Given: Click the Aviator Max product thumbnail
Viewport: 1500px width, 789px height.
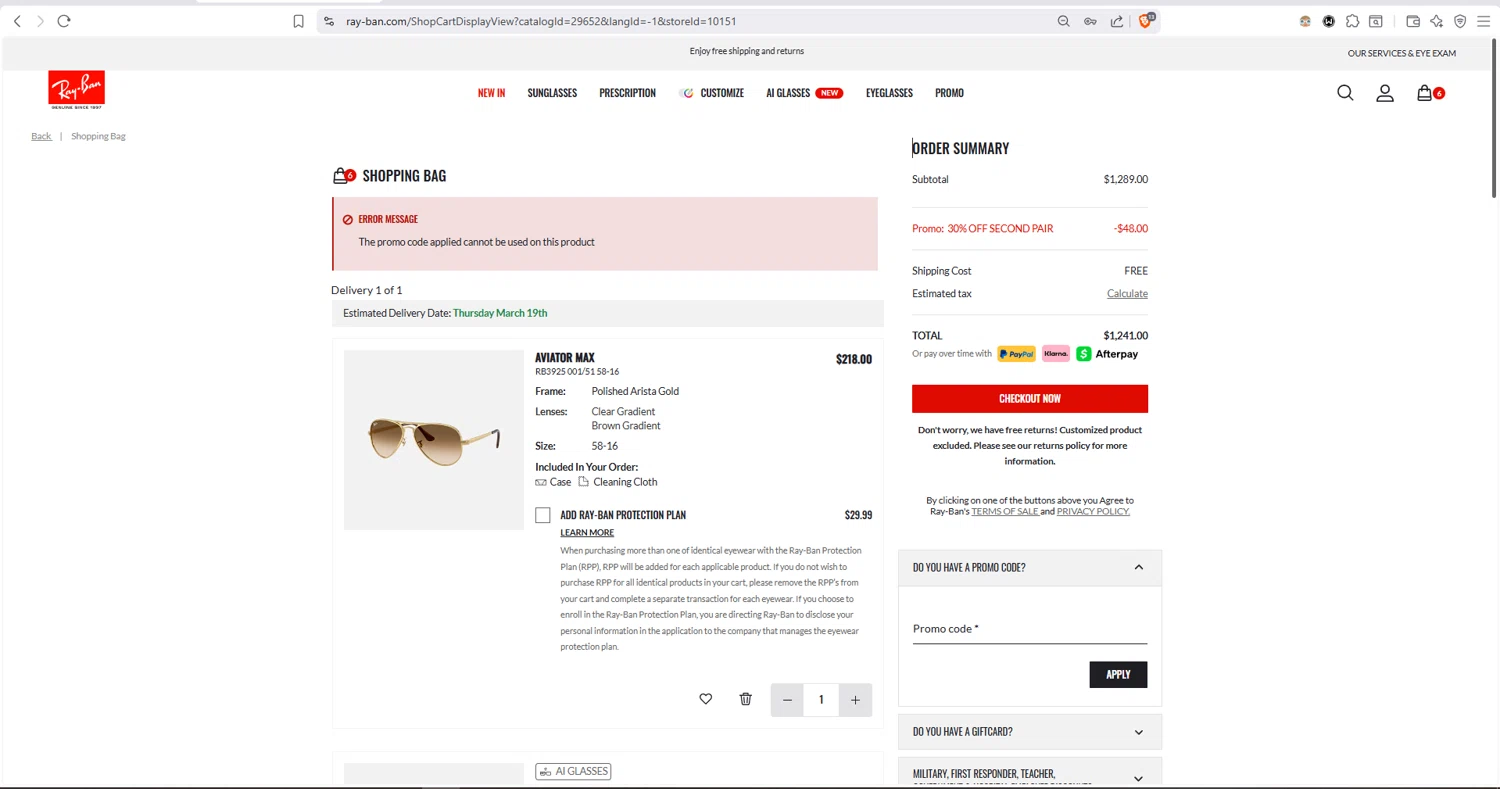Looking at the screenshot, I should coord(434,440).
